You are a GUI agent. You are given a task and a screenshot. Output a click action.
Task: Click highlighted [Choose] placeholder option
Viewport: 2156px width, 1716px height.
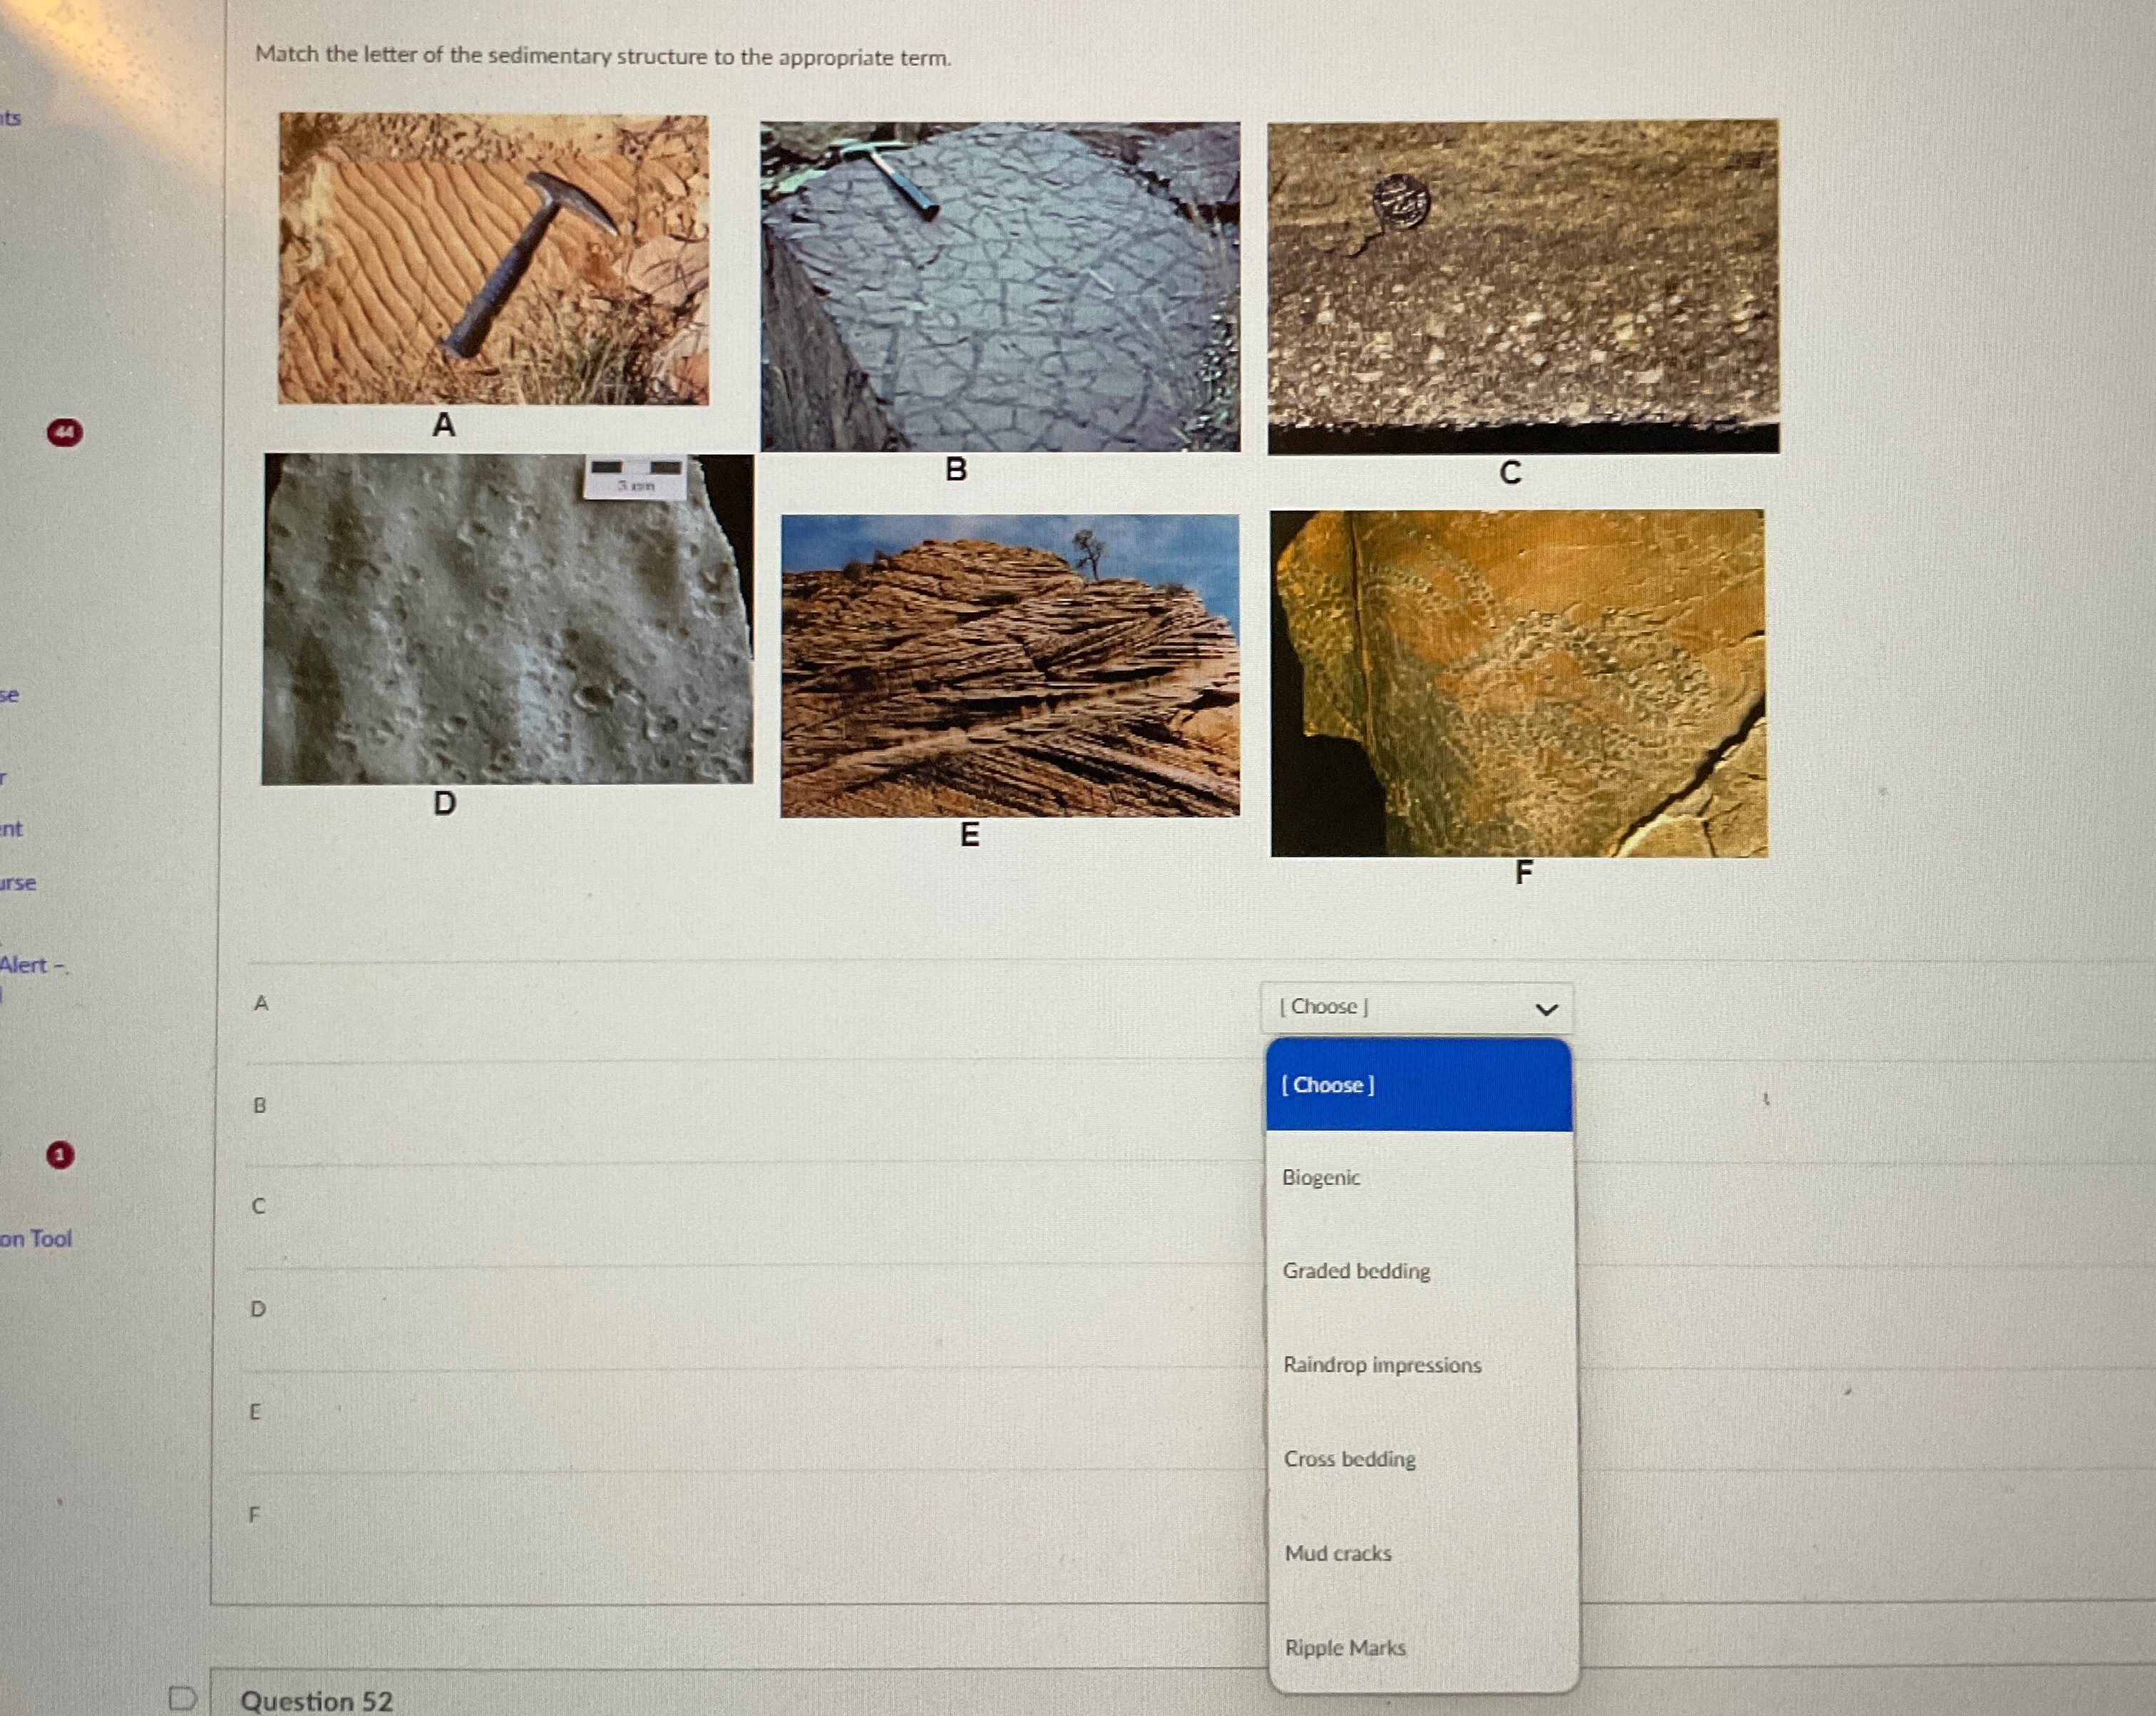[1328, 1085]
